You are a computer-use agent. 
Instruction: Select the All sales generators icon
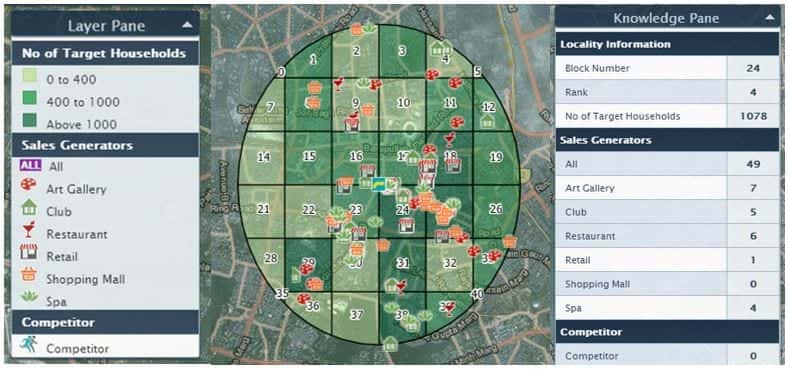tap(30, 165)
